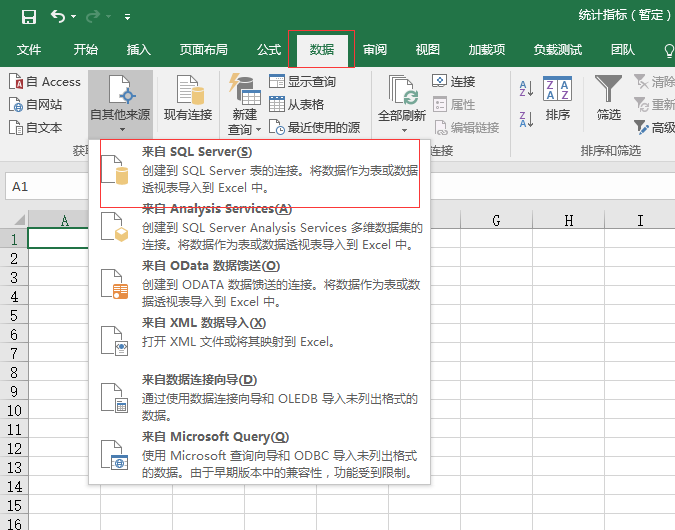Switch to the 视图 ribbon tab
Screen dimensions: 675x530
click(427, 50)
